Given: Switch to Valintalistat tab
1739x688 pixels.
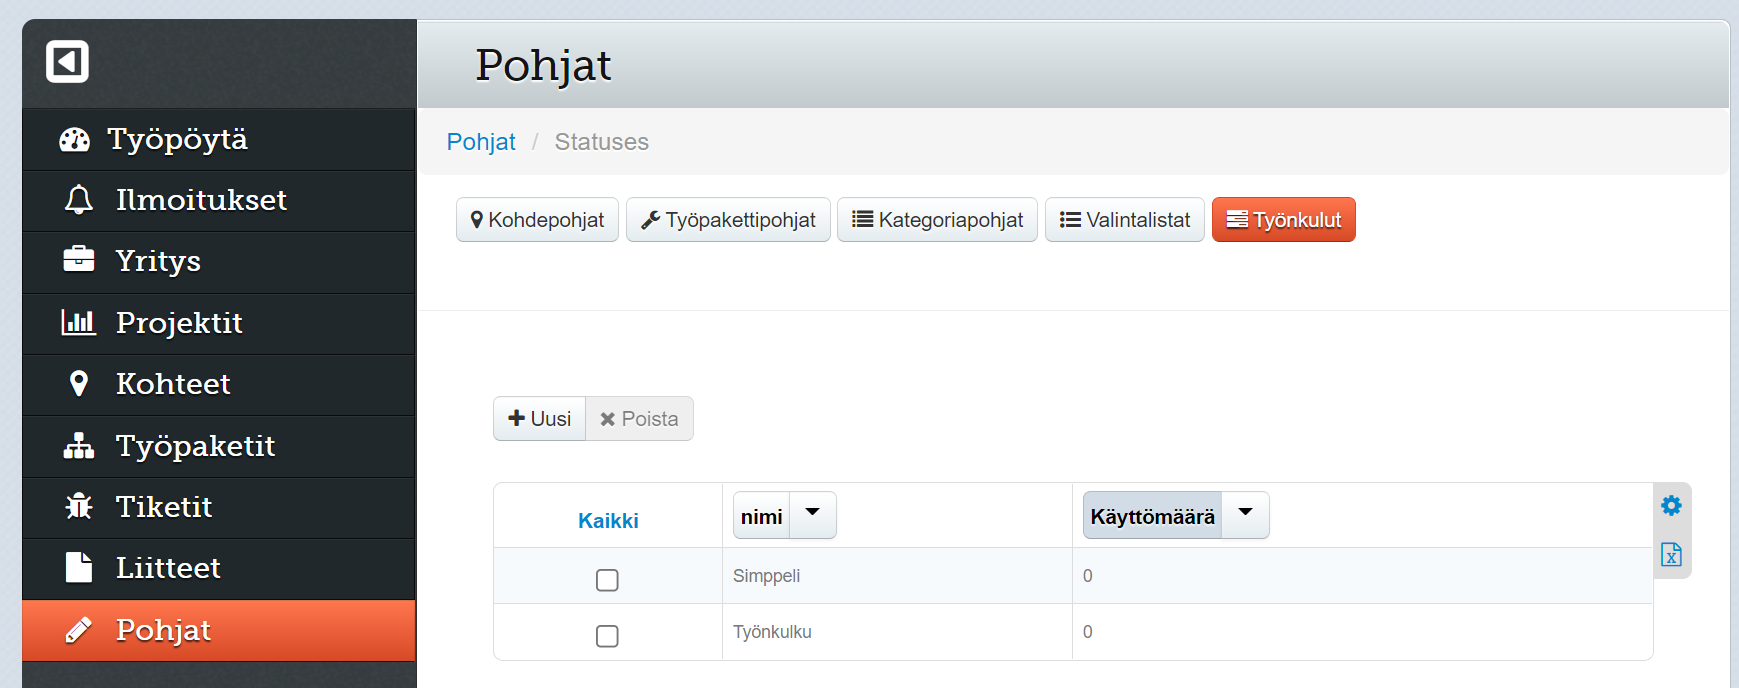Looking at the screenshot, I should [1125, 220].
